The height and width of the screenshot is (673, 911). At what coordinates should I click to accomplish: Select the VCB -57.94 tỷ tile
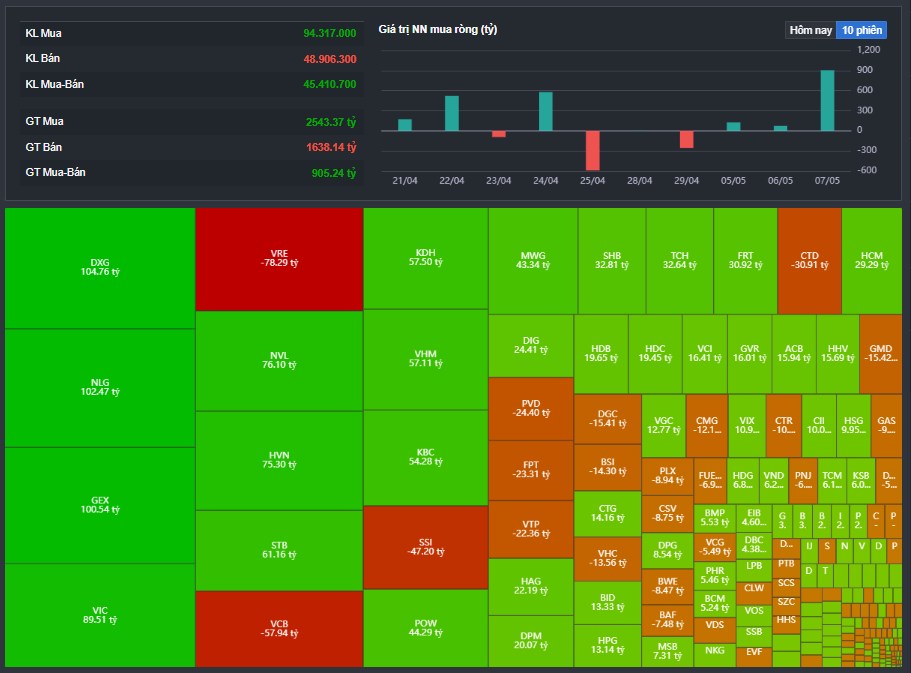pyautogui.click(x=279, y=629)
